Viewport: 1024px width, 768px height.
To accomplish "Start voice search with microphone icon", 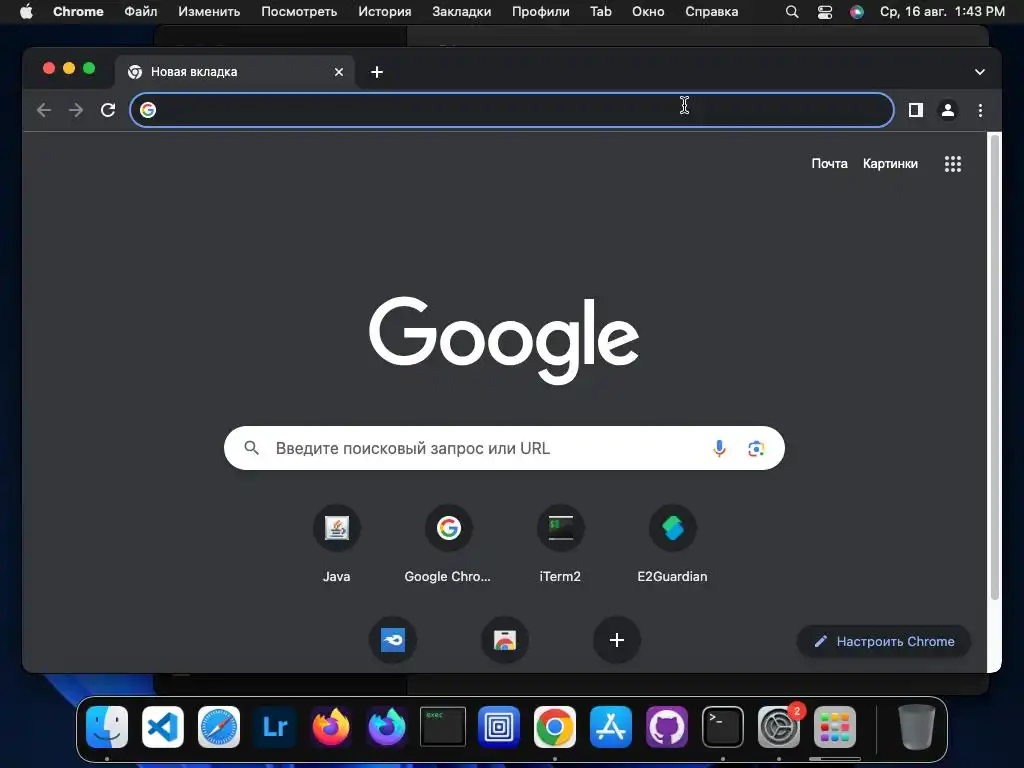I will pos(719,448).
